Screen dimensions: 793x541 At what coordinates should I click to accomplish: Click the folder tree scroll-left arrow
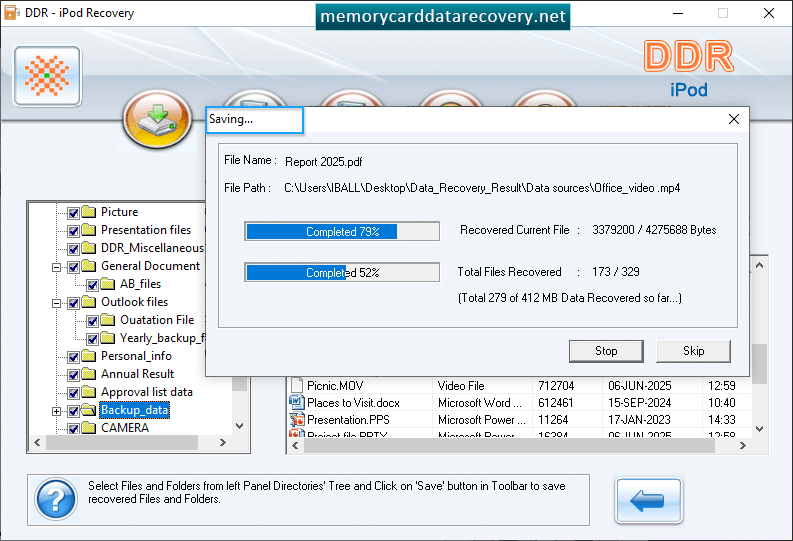click(x=37, y=442)
